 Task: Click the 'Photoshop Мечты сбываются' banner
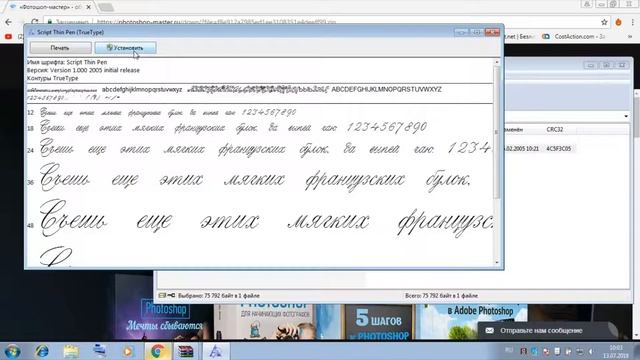[x=165, y=314]
